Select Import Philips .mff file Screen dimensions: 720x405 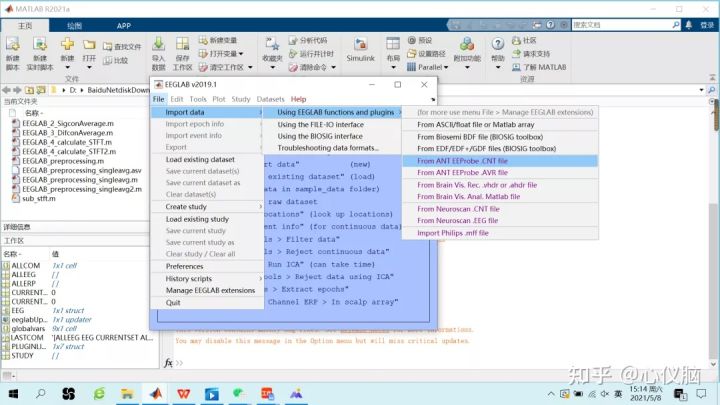click(500, 233)
